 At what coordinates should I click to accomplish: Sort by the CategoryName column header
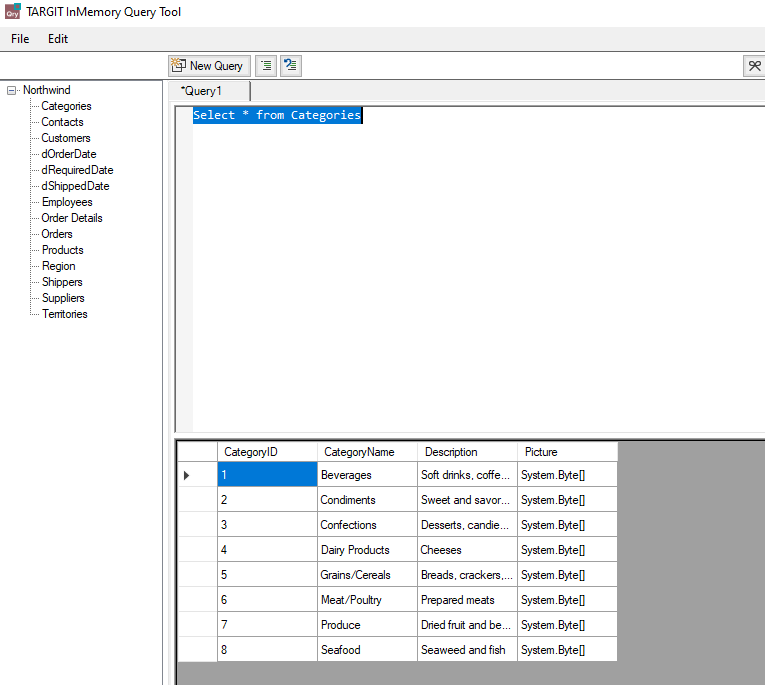(x=367, y=452)
